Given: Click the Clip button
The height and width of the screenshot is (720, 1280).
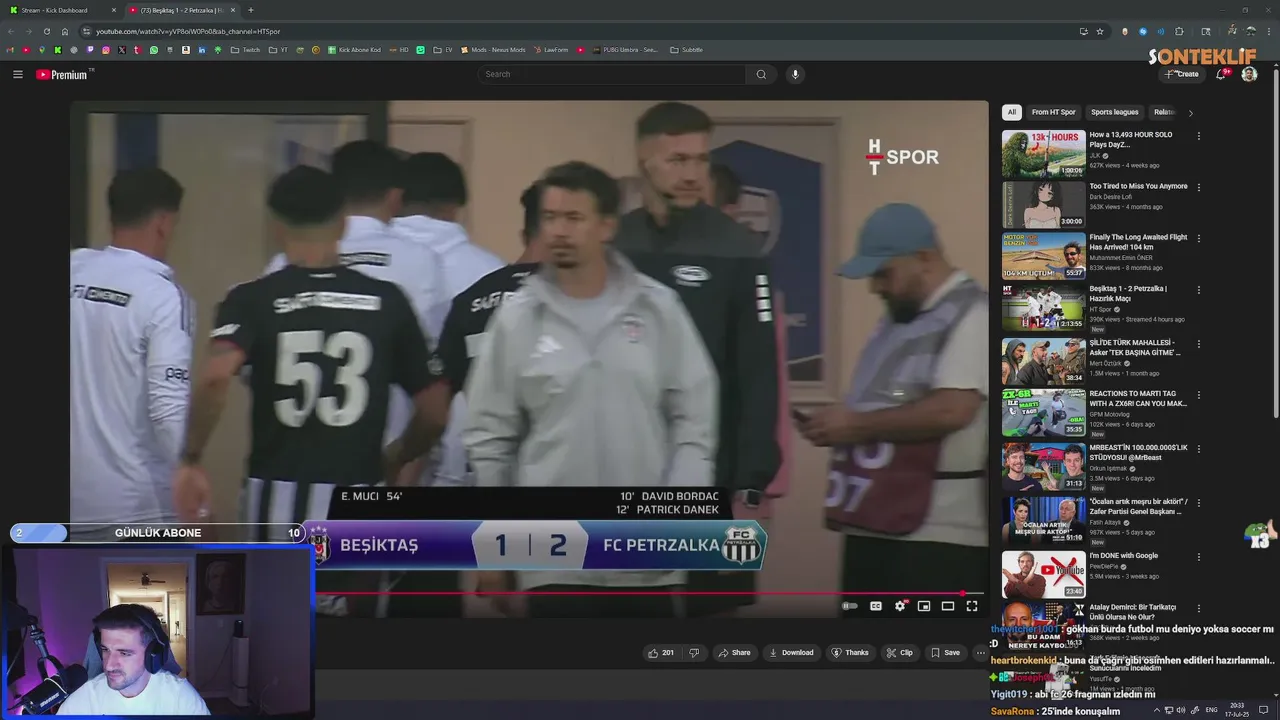Looking at the screenshot, I should pyautogui.click(x=899, y=653).
